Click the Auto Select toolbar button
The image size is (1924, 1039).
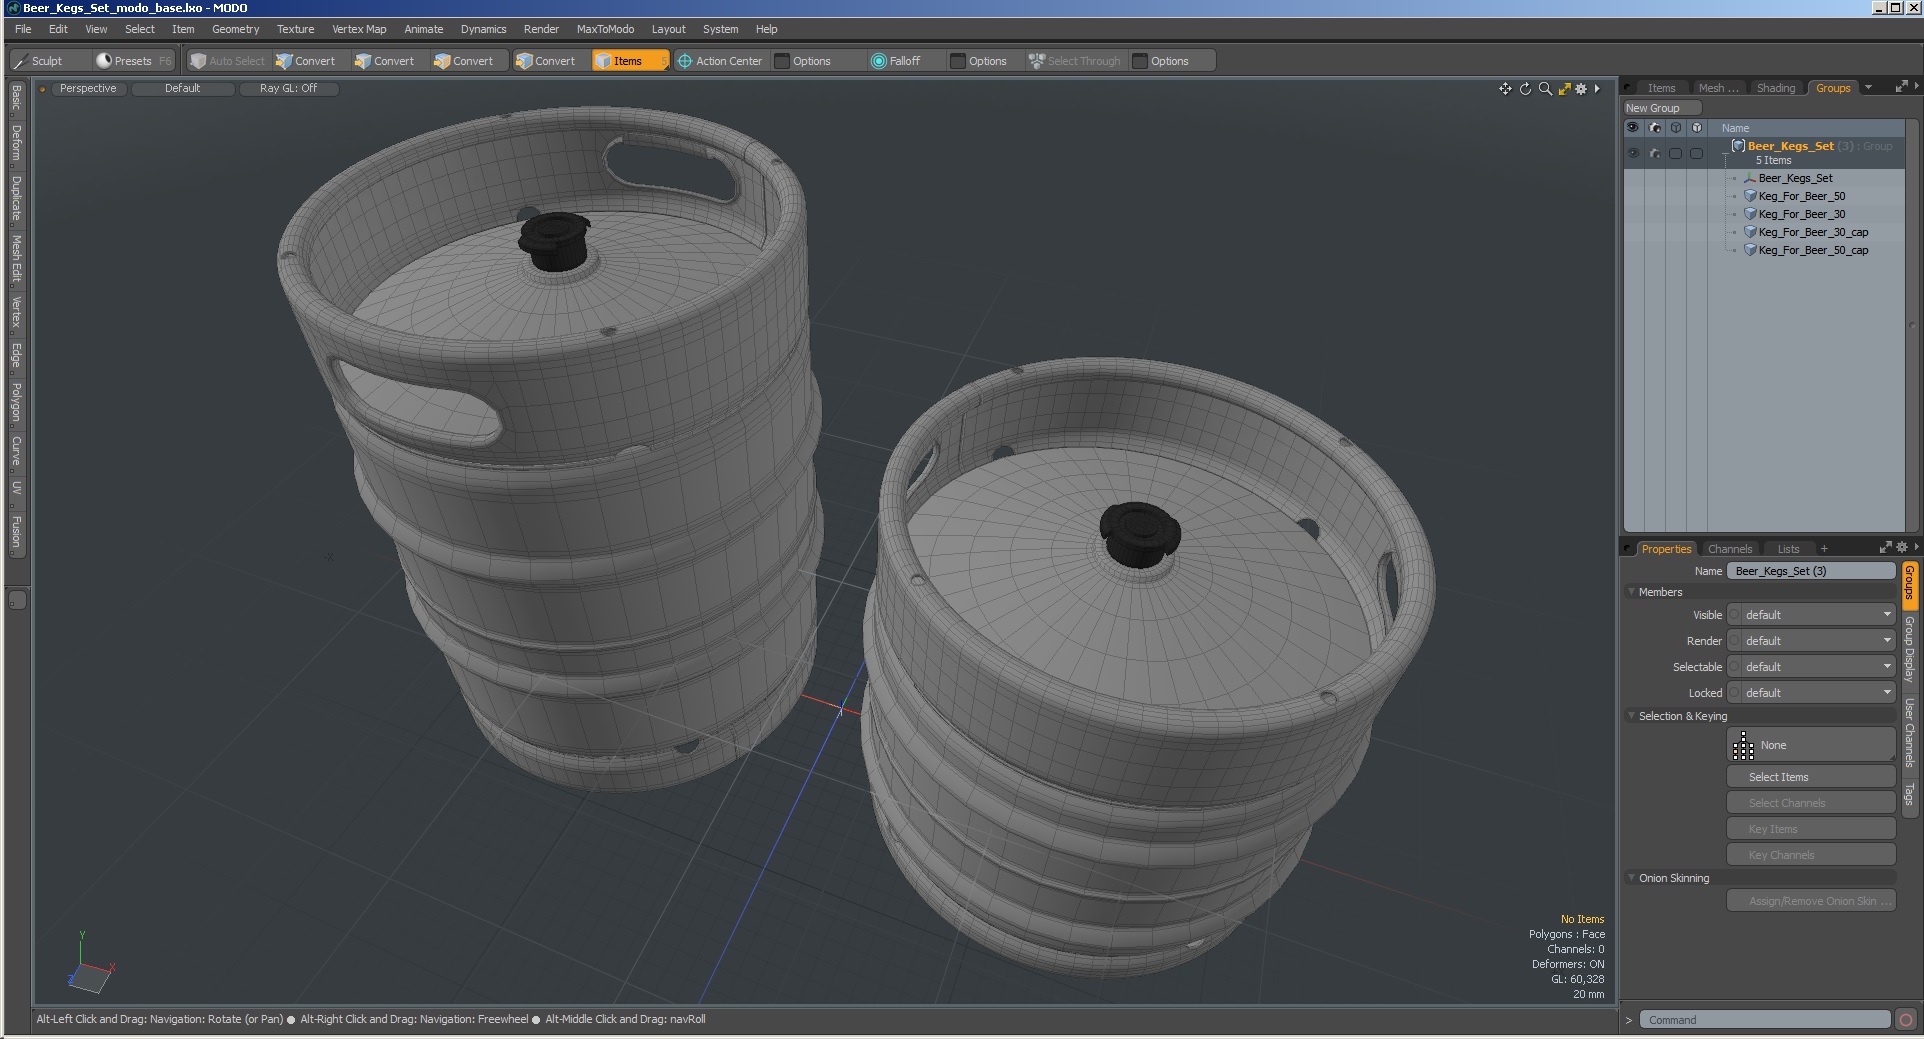(228, 61)
